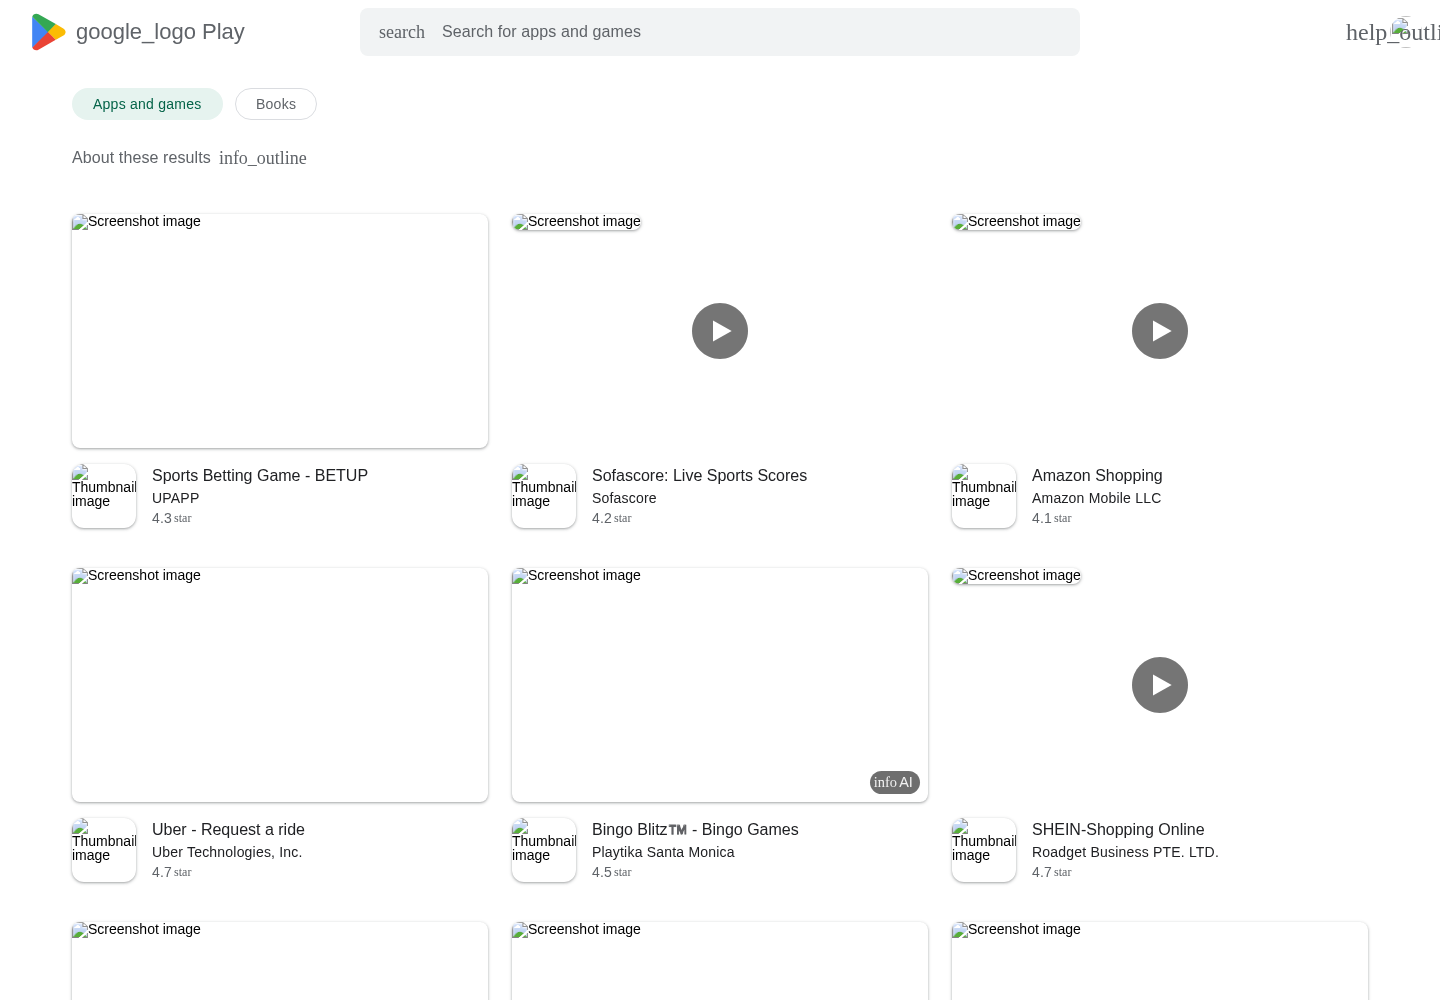
Task: Click the 4.1 star rating for Amazon Shopping
Action: pos(1052,518)
